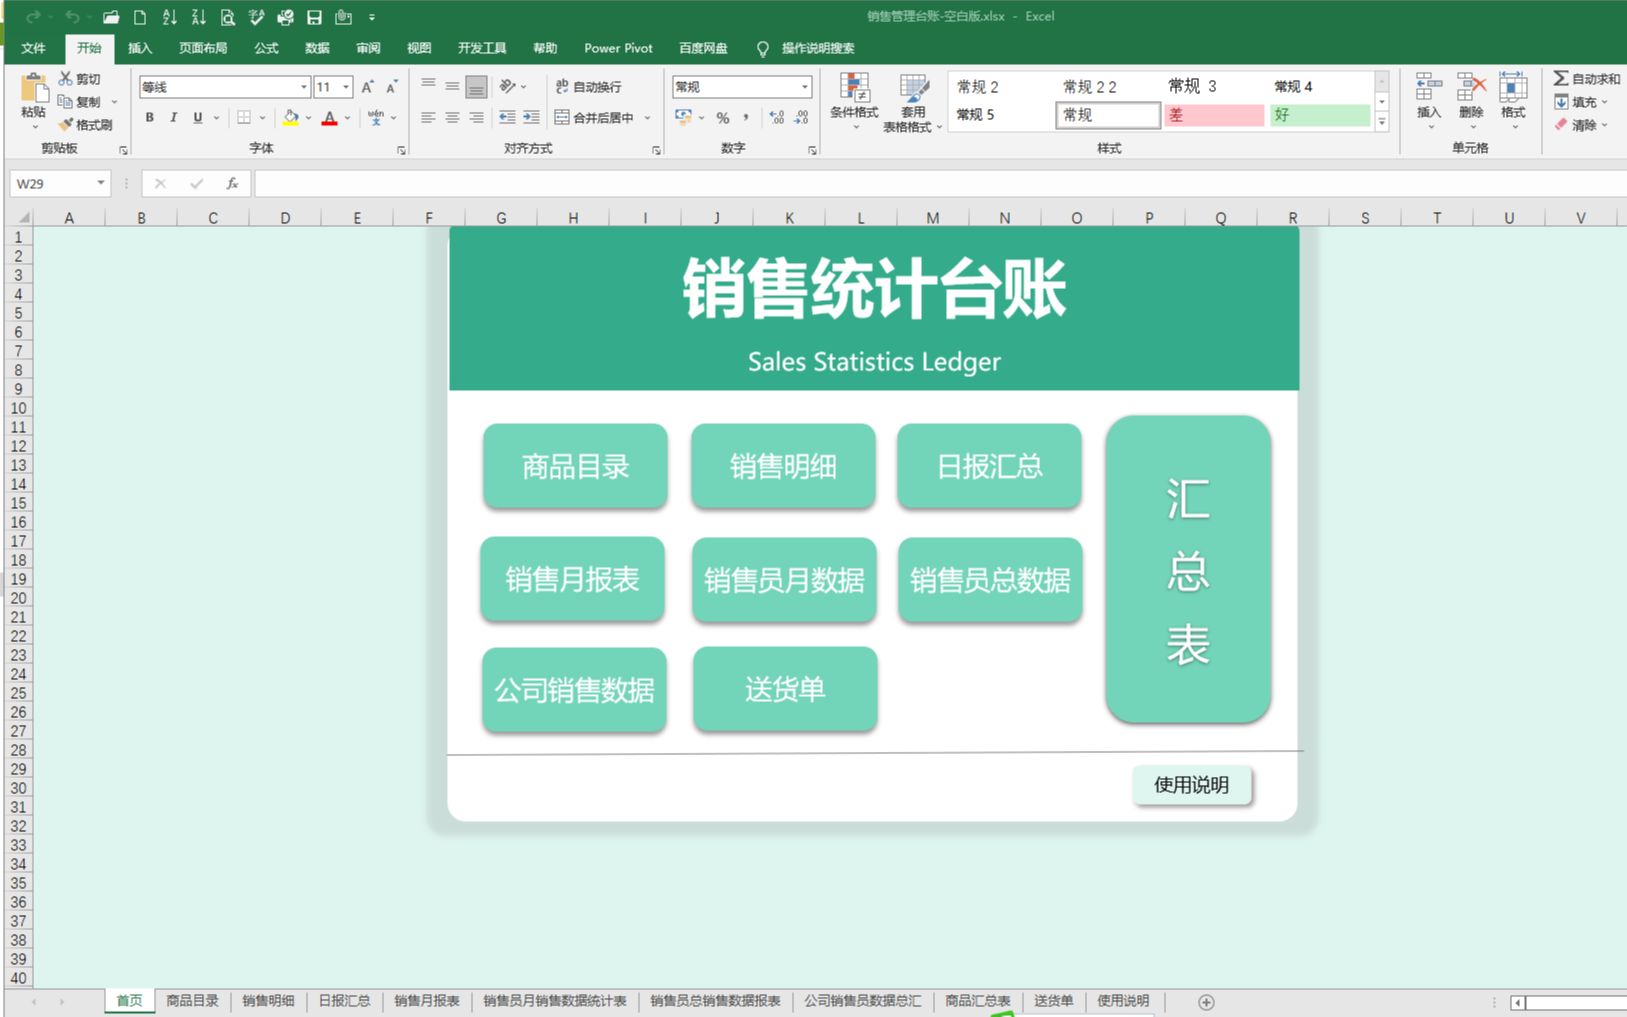Click the formula bar input field
This screenshot has height=1017, width=1627.
[x=940, y=183]
